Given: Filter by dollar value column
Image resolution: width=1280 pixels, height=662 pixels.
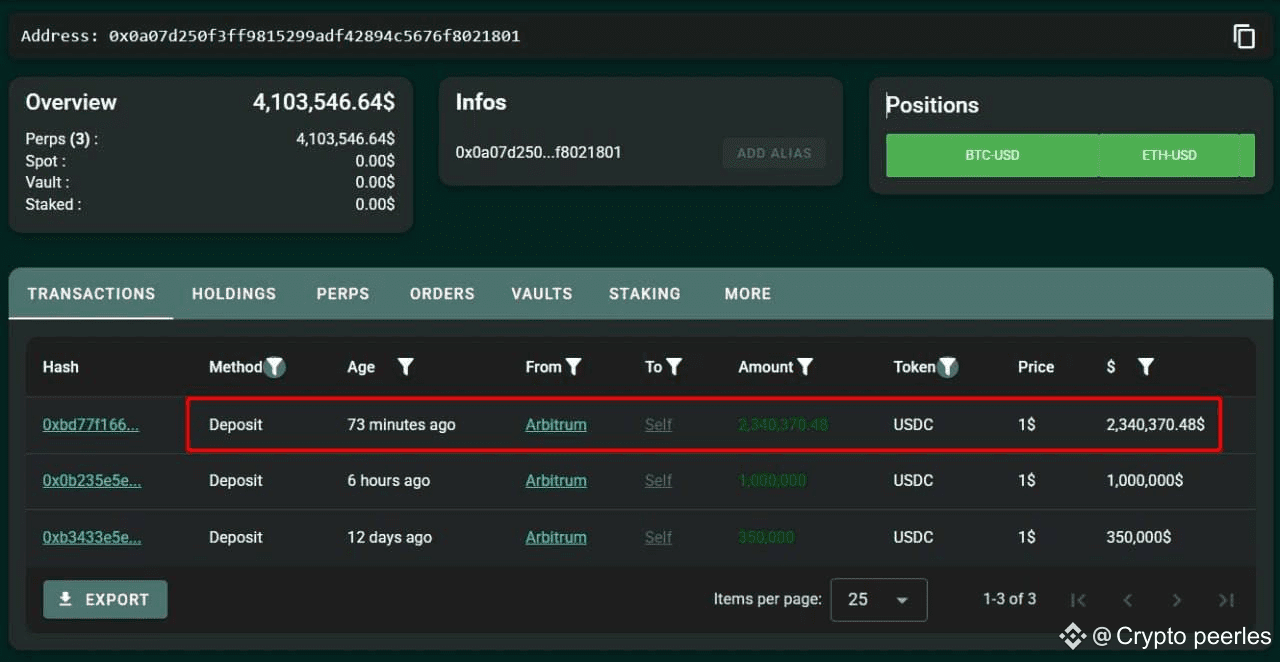Looking at the screenshot, I should click(x=1146, y=367).
